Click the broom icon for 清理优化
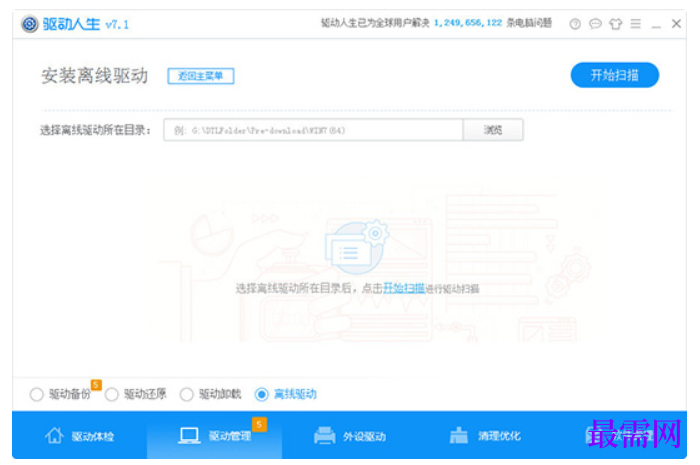The width and height of the screenshot is (700, 465). coord(458,435)
